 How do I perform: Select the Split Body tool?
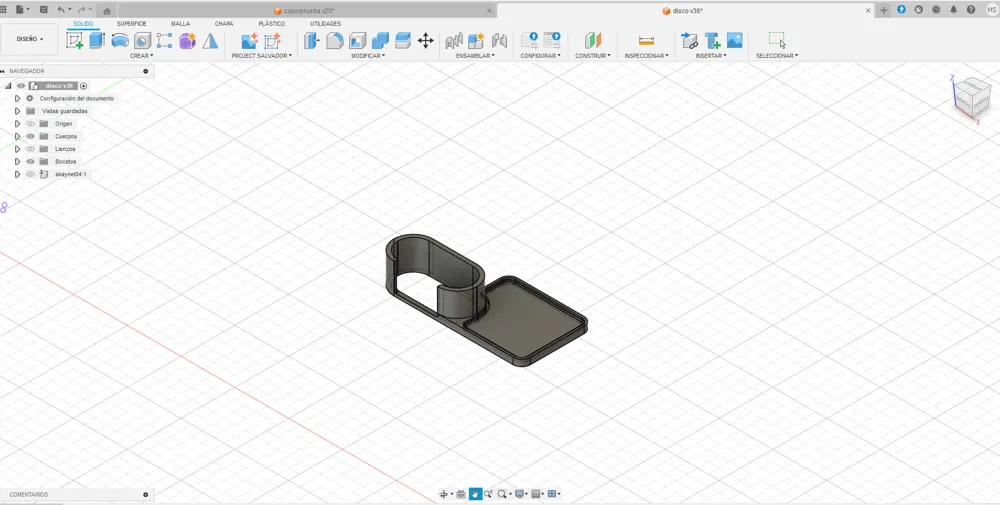402,41
